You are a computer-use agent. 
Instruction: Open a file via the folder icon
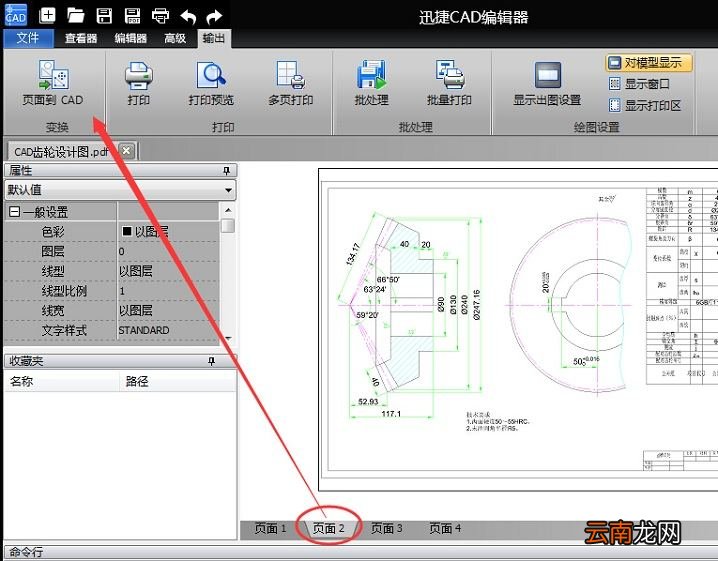76,15
